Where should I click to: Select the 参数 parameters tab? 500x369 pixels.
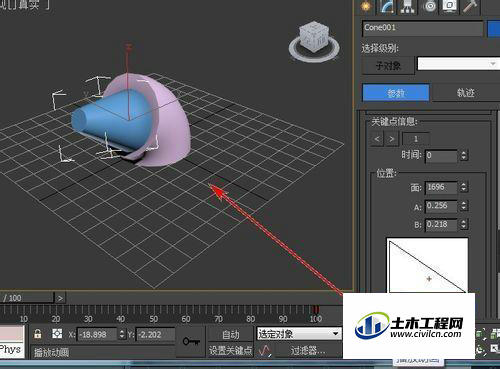[x=396, y=93]
